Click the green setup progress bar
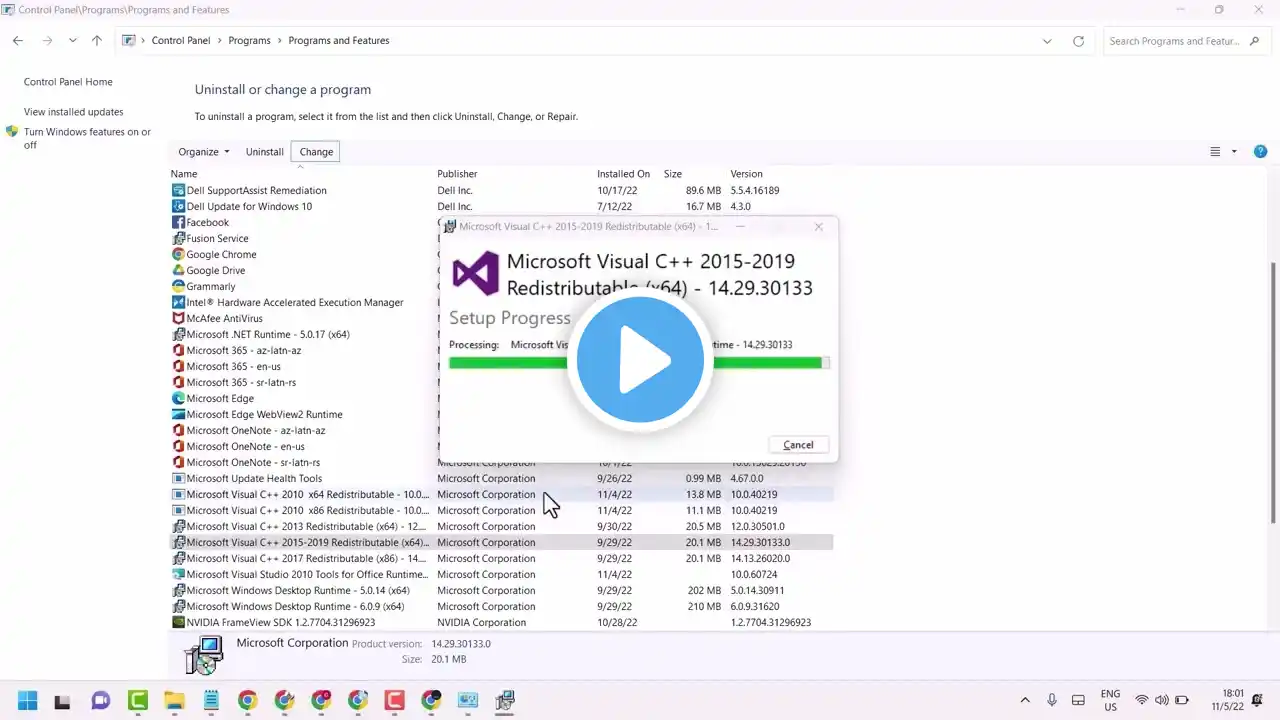Viewport: 1280px width, 720px height. click(639, 363)
